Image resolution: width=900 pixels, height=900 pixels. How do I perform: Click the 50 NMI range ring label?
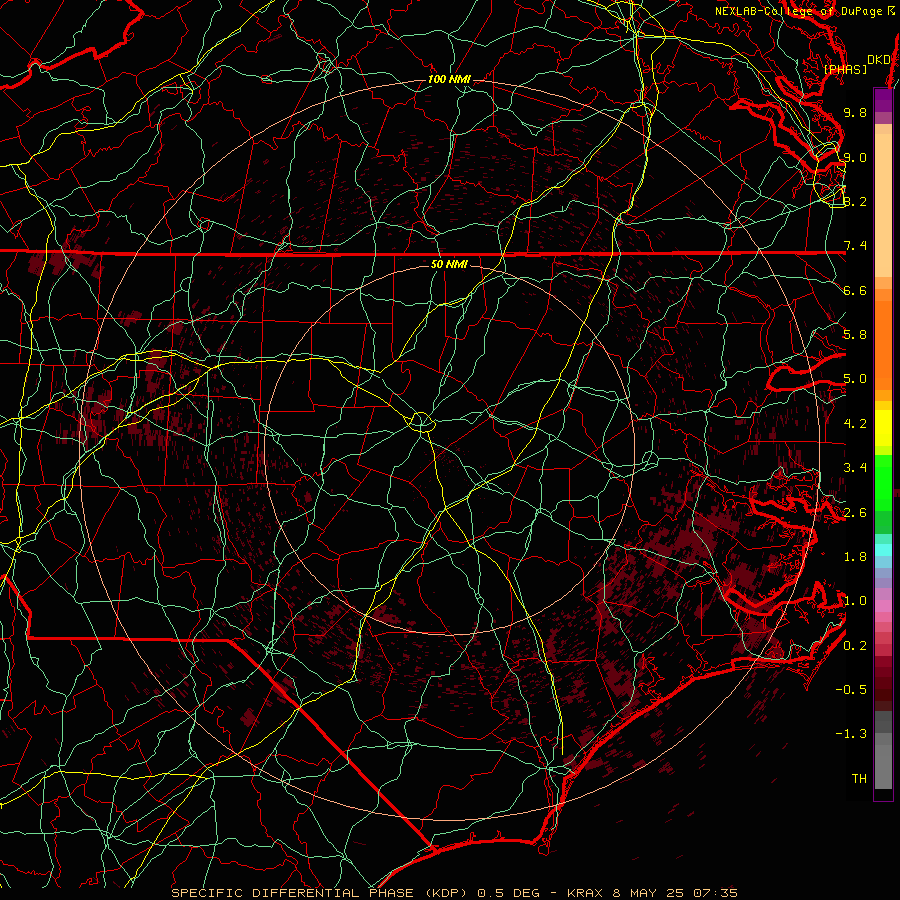click(x=449, y=264)
